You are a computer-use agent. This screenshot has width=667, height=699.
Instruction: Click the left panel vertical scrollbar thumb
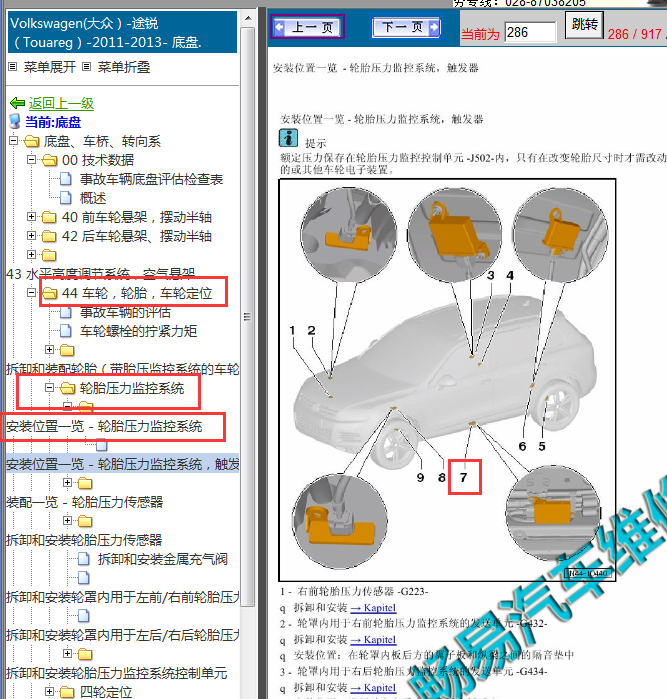(x=248, y=317)
